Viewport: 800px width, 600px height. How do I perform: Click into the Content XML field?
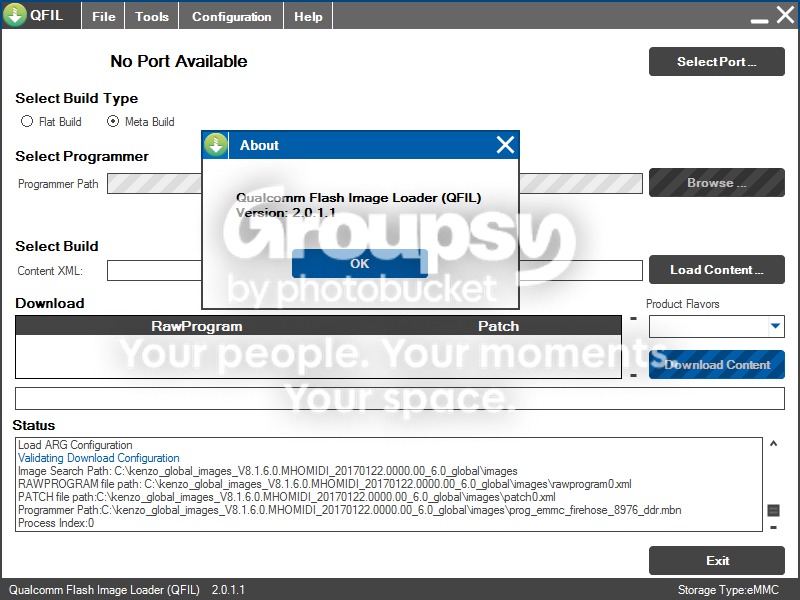[x=374, y=270]
